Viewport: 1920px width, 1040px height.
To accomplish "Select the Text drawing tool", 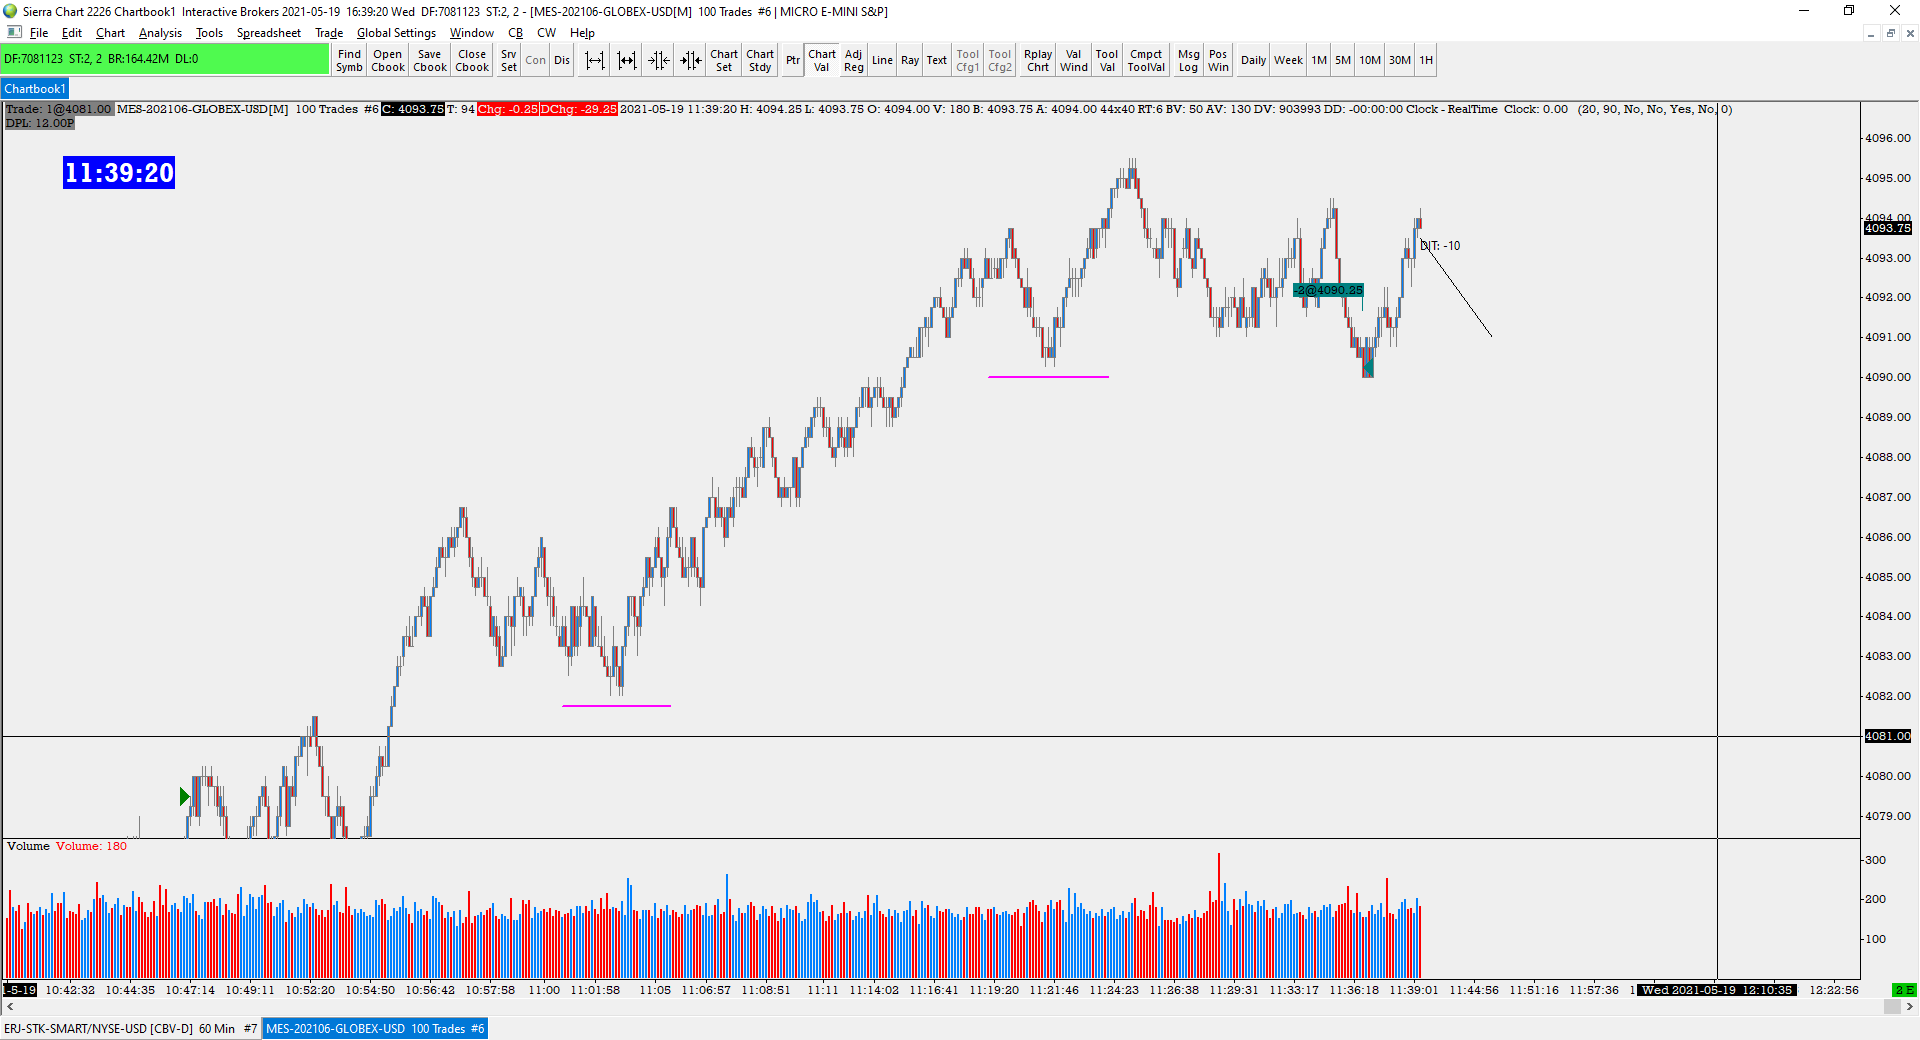I will pyautogui.click(x=937, y=60).
